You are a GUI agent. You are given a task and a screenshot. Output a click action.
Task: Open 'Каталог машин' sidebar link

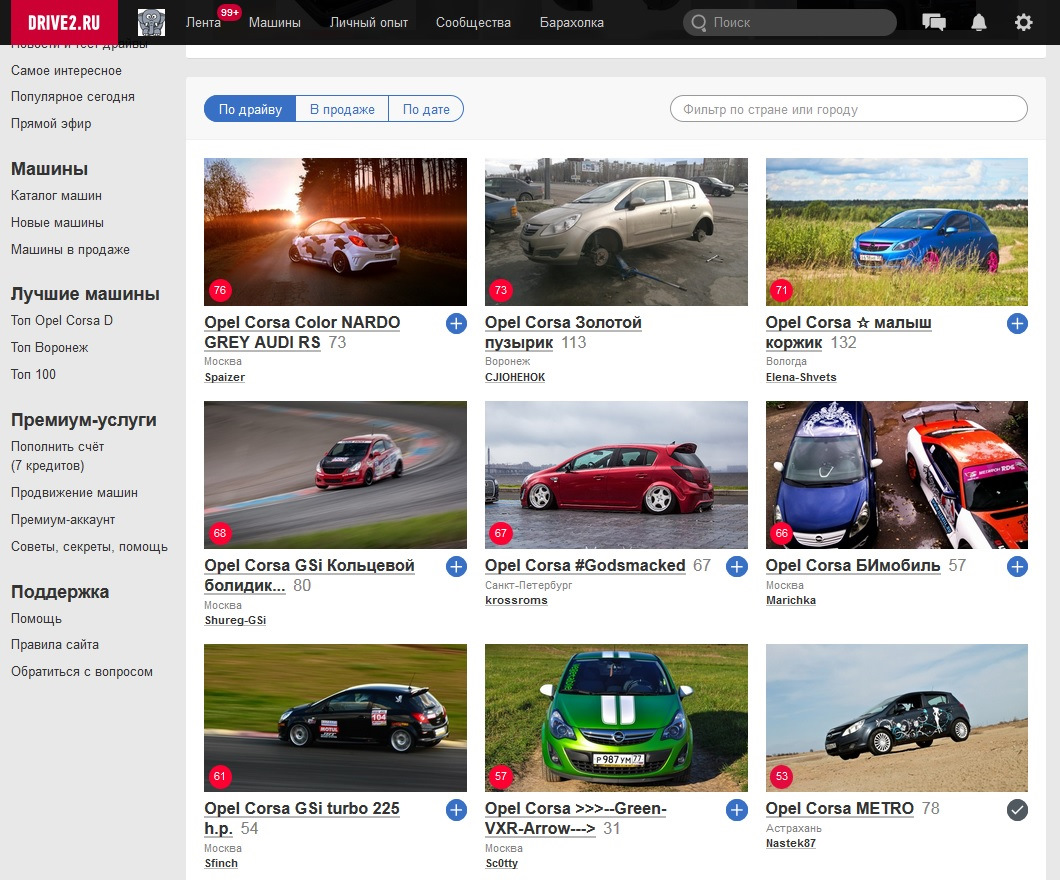point(56,196)
